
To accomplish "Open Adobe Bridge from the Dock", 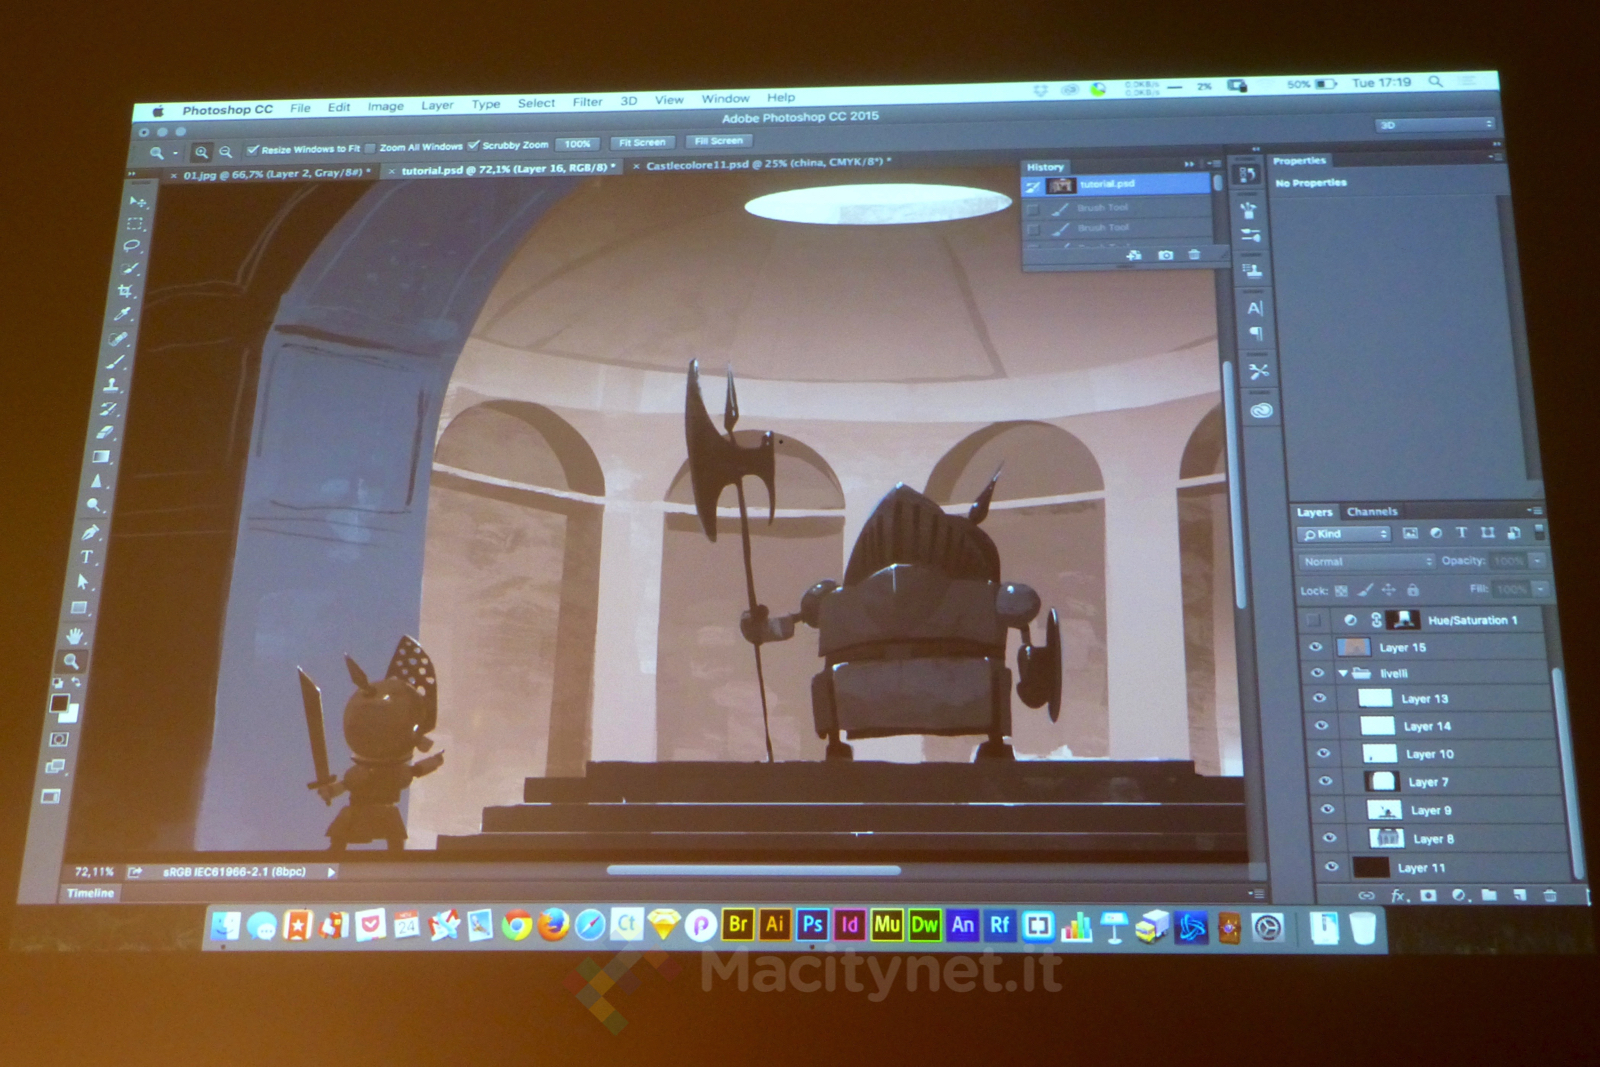I will tap(738, 925).
